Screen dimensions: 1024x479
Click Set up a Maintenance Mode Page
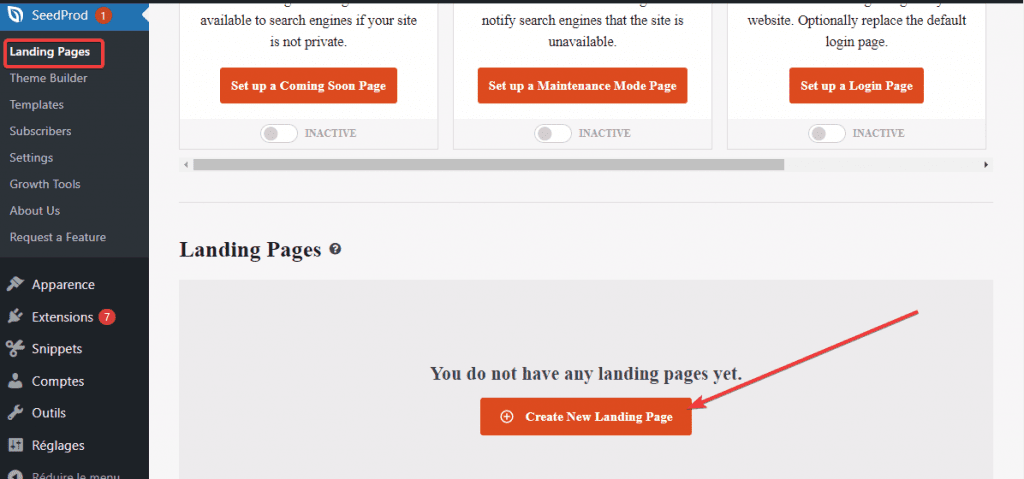(583, 86)
